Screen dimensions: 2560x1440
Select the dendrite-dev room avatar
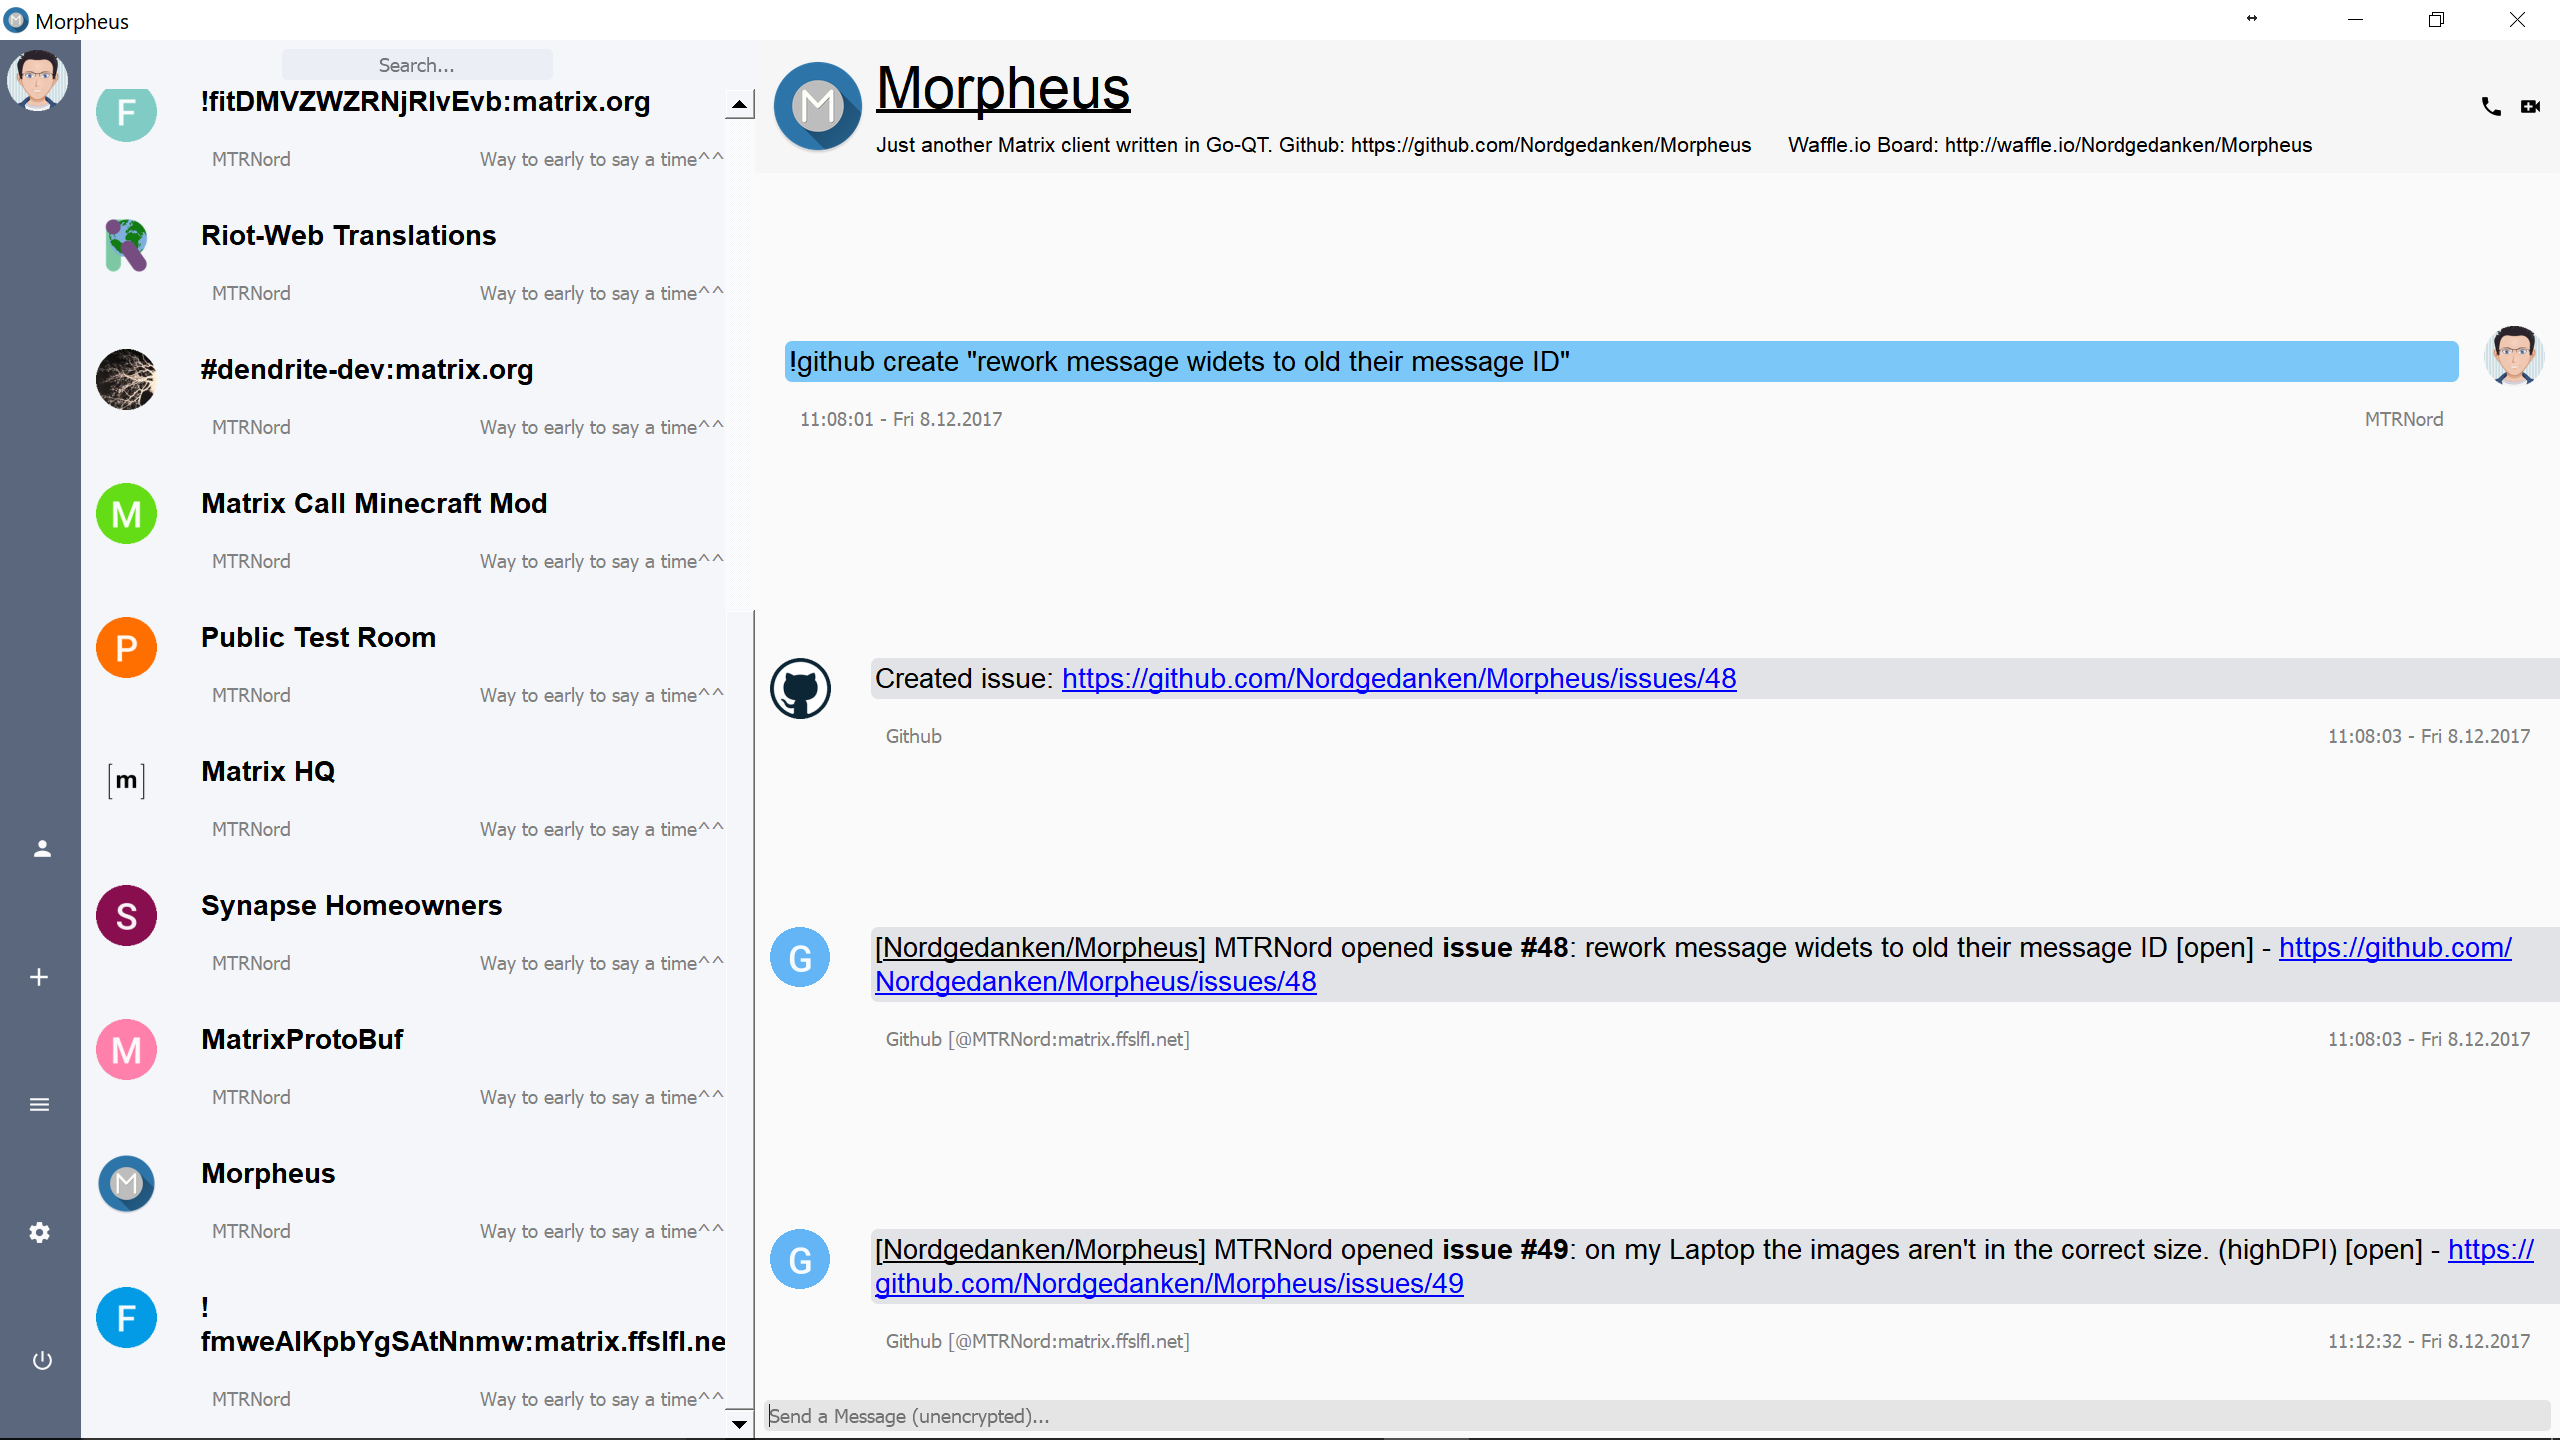pyautogui.click(x=126, y=379)
